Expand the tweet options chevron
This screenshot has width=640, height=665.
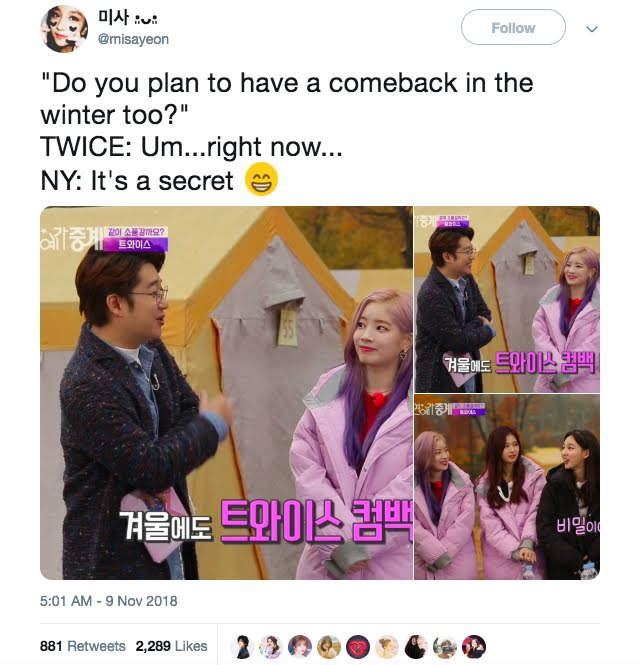click(x=592, y=29)
